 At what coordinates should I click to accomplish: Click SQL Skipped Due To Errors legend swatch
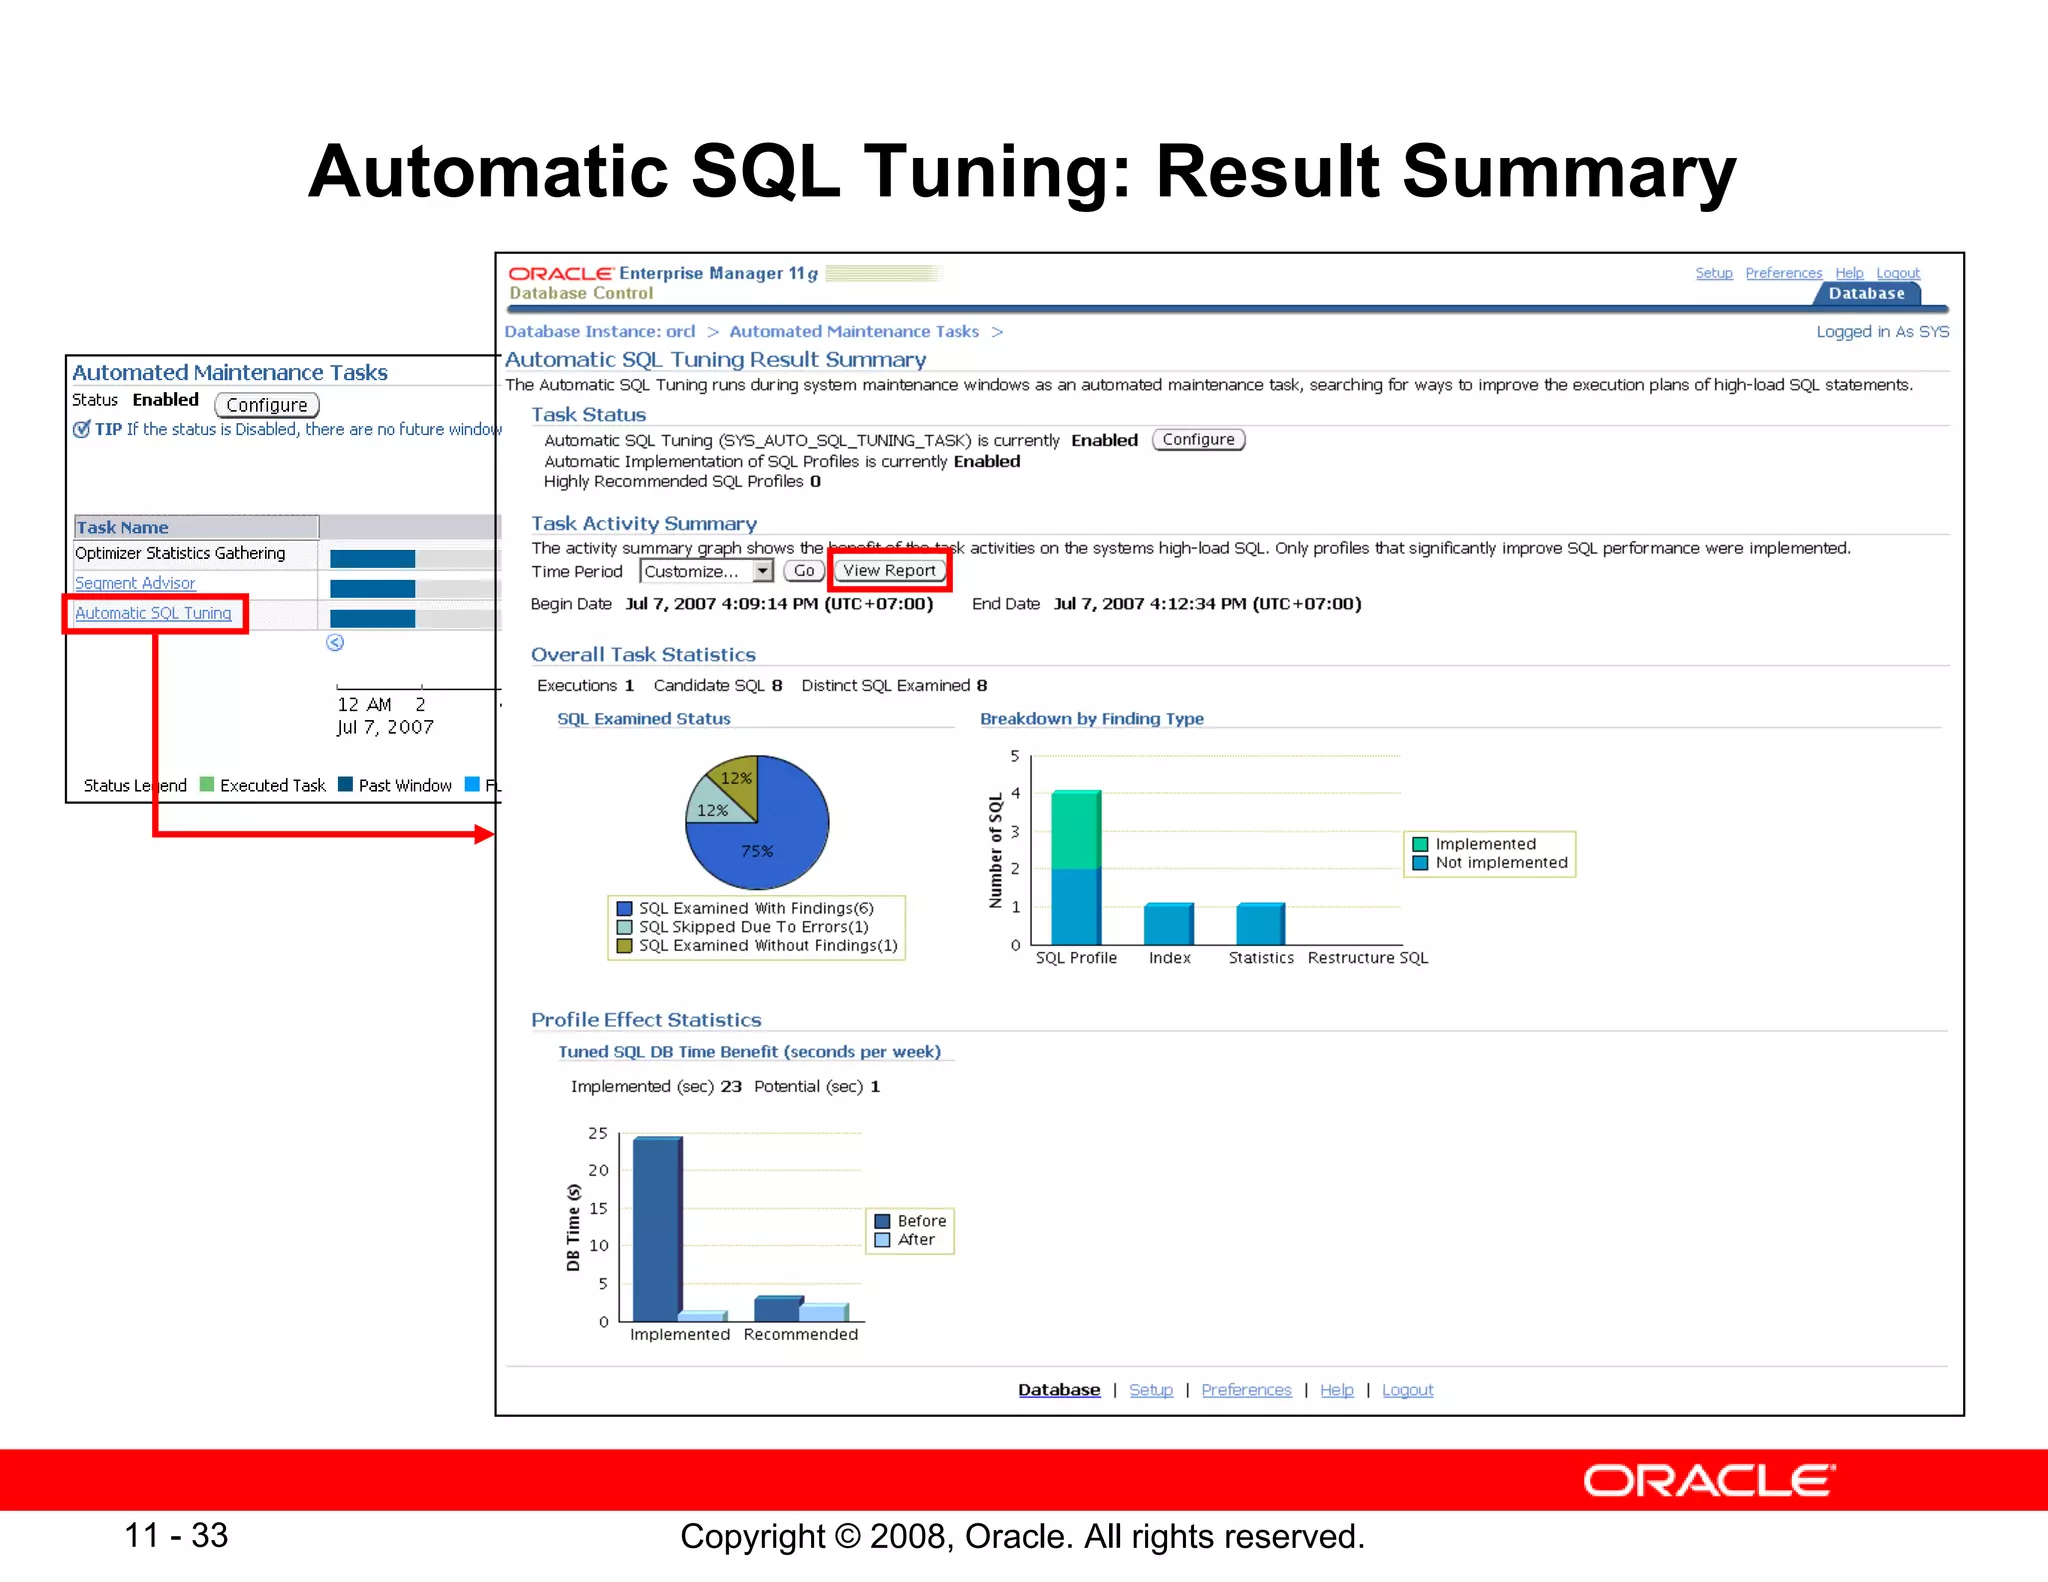624,927
